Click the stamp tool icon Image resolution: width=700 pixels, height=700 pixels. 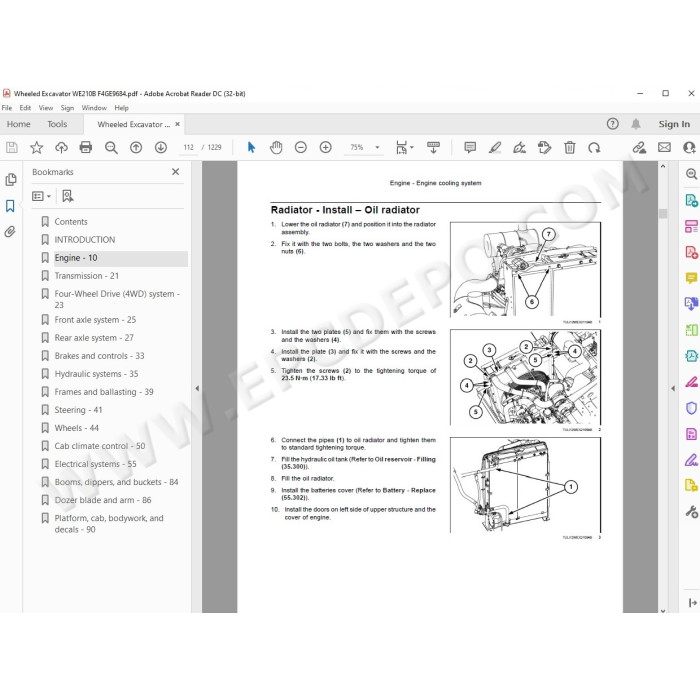(x=544, y=147)
